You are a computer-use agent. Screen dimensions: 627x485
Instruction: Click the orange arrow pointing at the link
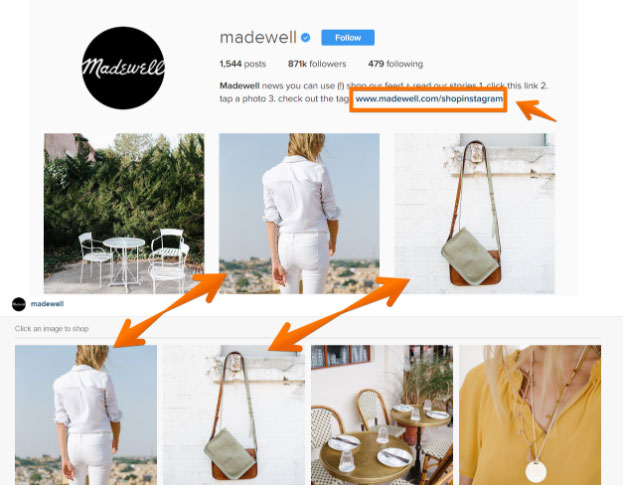click(536, 110)
